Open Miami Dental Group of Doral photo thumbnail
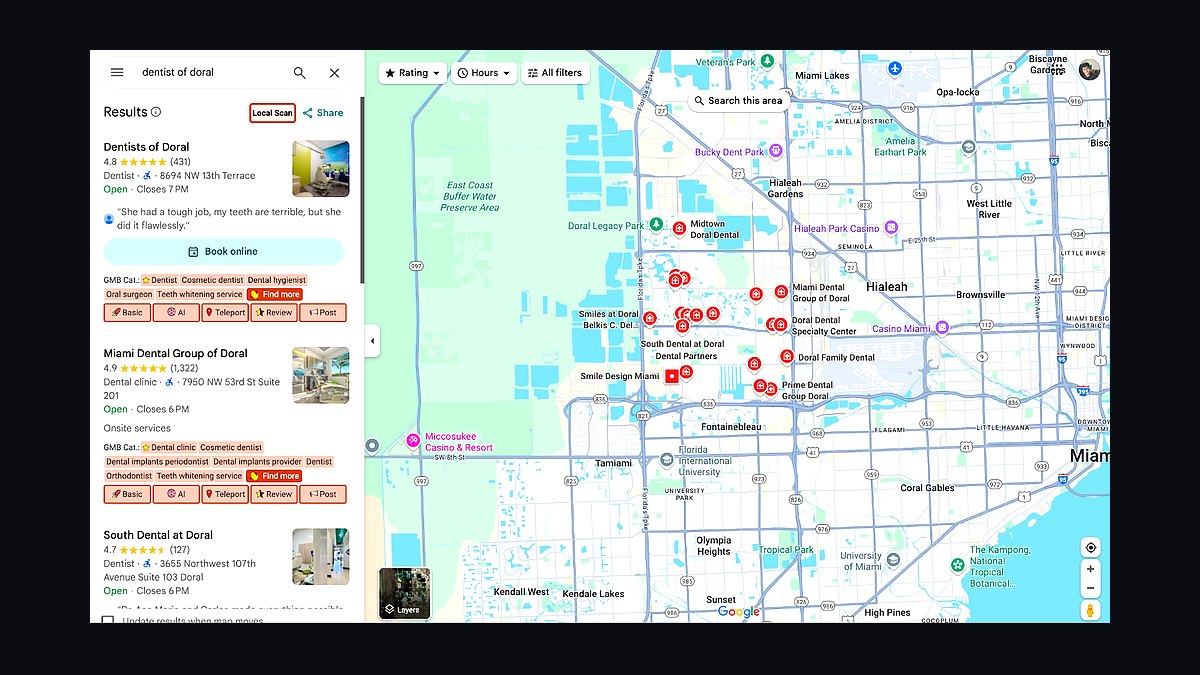The width and height of the screenshot is (1200, 675). pyautogui.click(x=321, y=375)
